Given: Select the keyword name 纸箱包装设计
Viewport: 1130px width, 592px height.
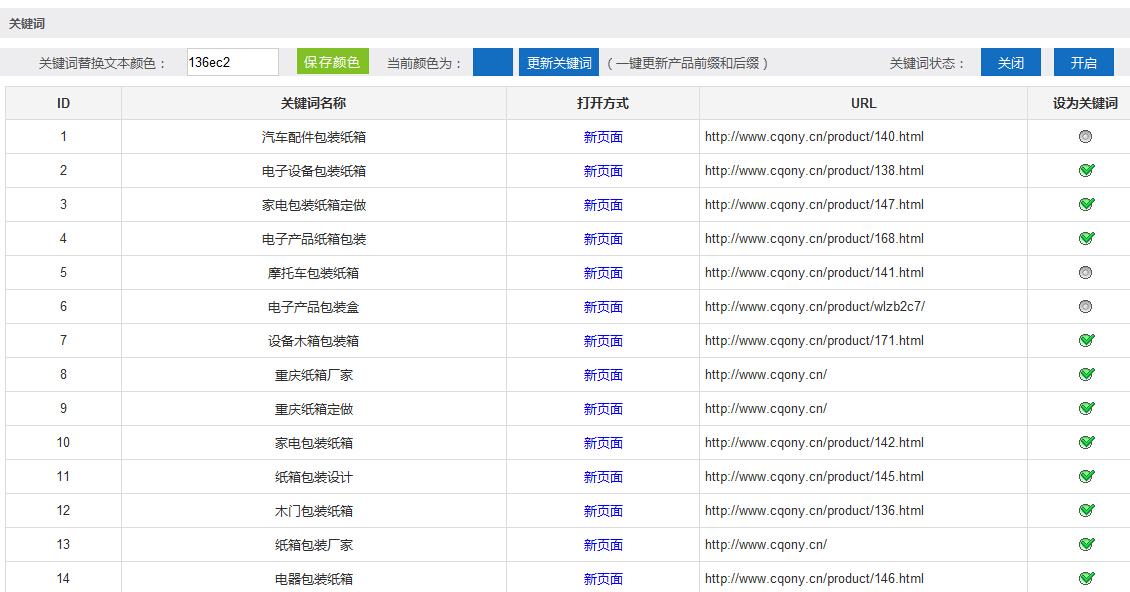Looking at the screenshot, I should tap(313, 477).
